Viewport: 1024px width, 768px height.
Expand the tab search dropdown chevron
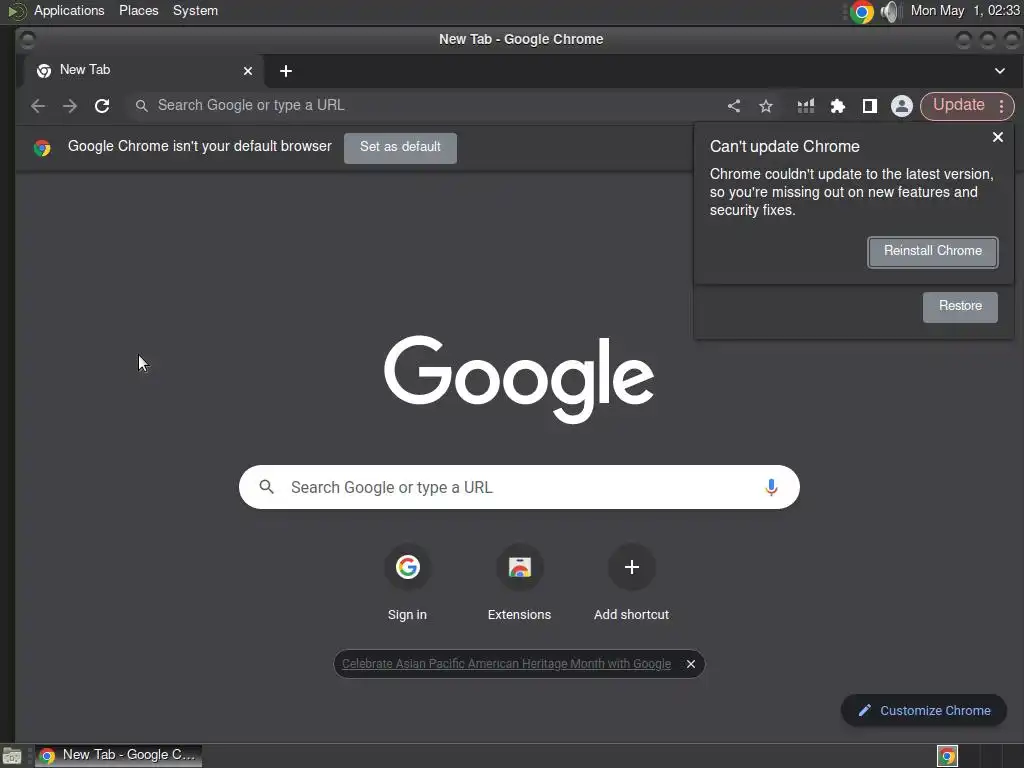(x=1000, y=71)
